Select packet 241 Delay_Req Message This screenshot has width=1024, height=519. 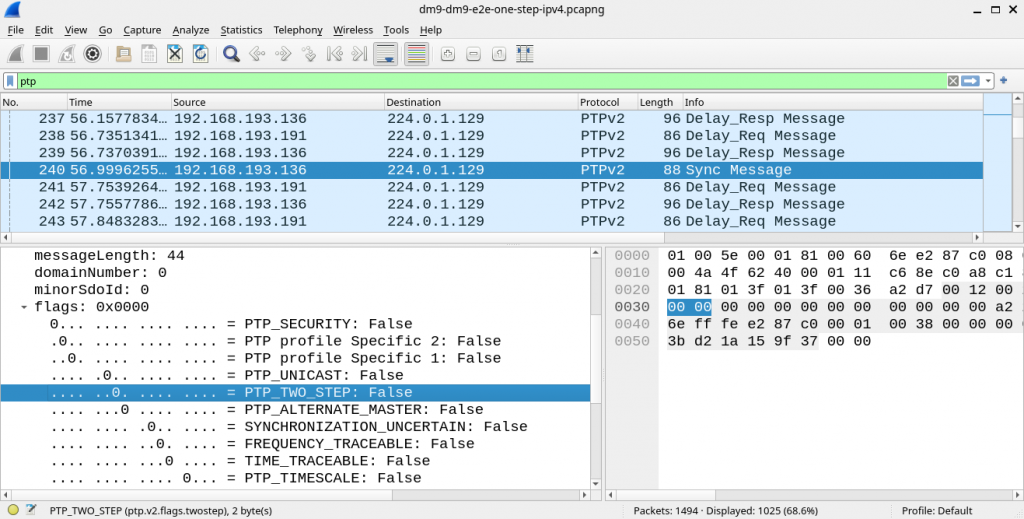492,187
